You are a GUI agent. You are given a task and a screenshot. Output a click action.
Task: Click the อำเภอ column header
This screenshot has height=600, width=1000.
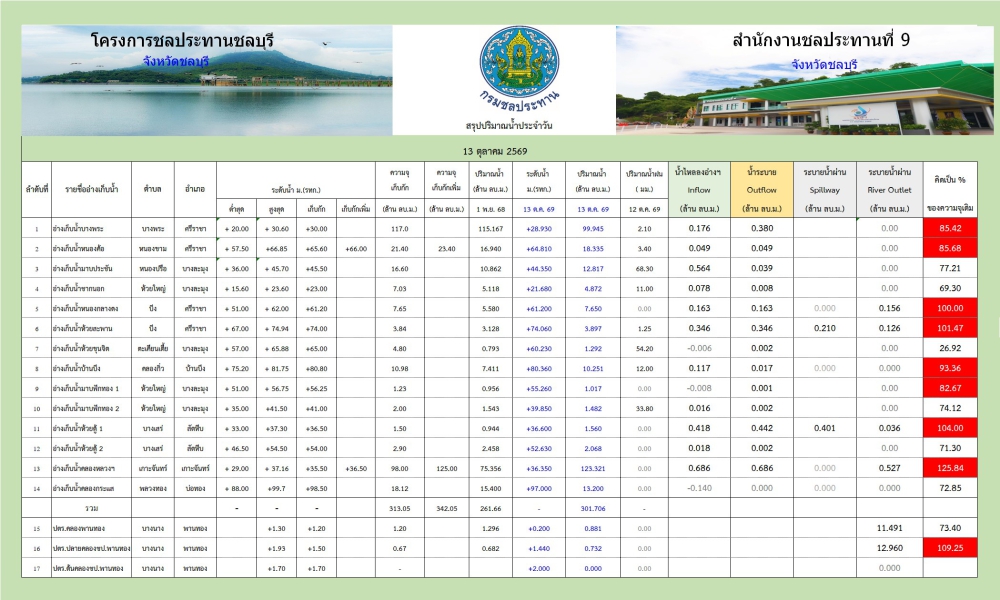pyautogui.click(x=195, y=189)
